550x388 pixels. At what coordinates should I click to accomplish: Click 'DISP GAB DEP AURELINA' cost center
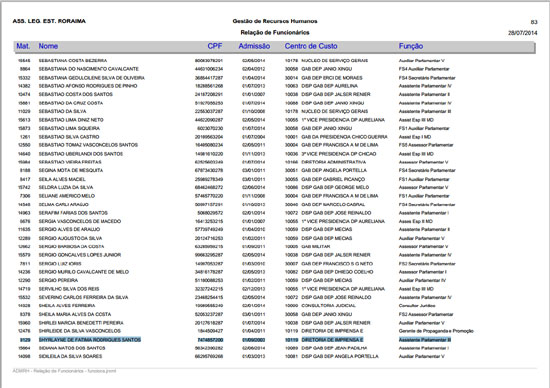(330, 86)
